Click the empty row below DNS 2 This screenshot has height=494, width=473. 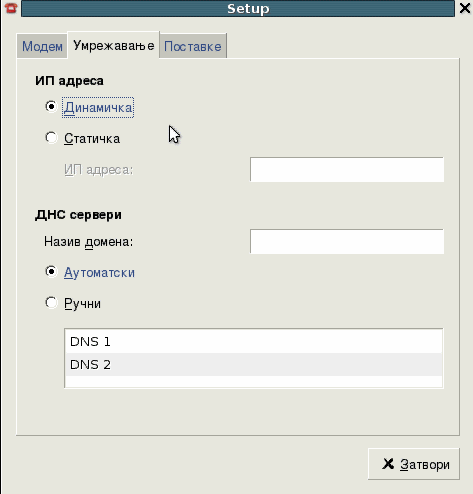[254, 381]
